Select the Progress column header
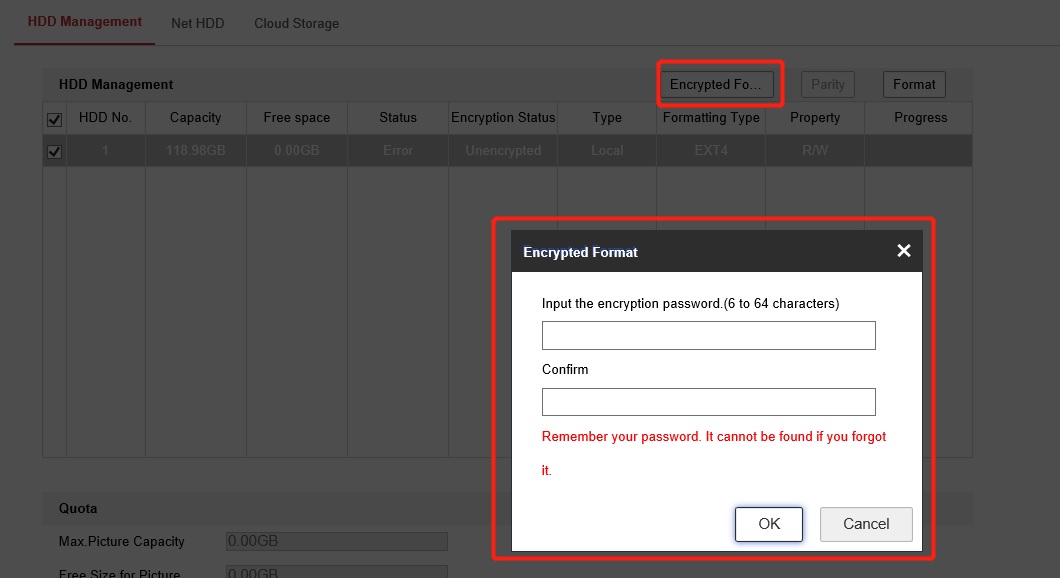The image size is (1060, 578). [920, 118]
